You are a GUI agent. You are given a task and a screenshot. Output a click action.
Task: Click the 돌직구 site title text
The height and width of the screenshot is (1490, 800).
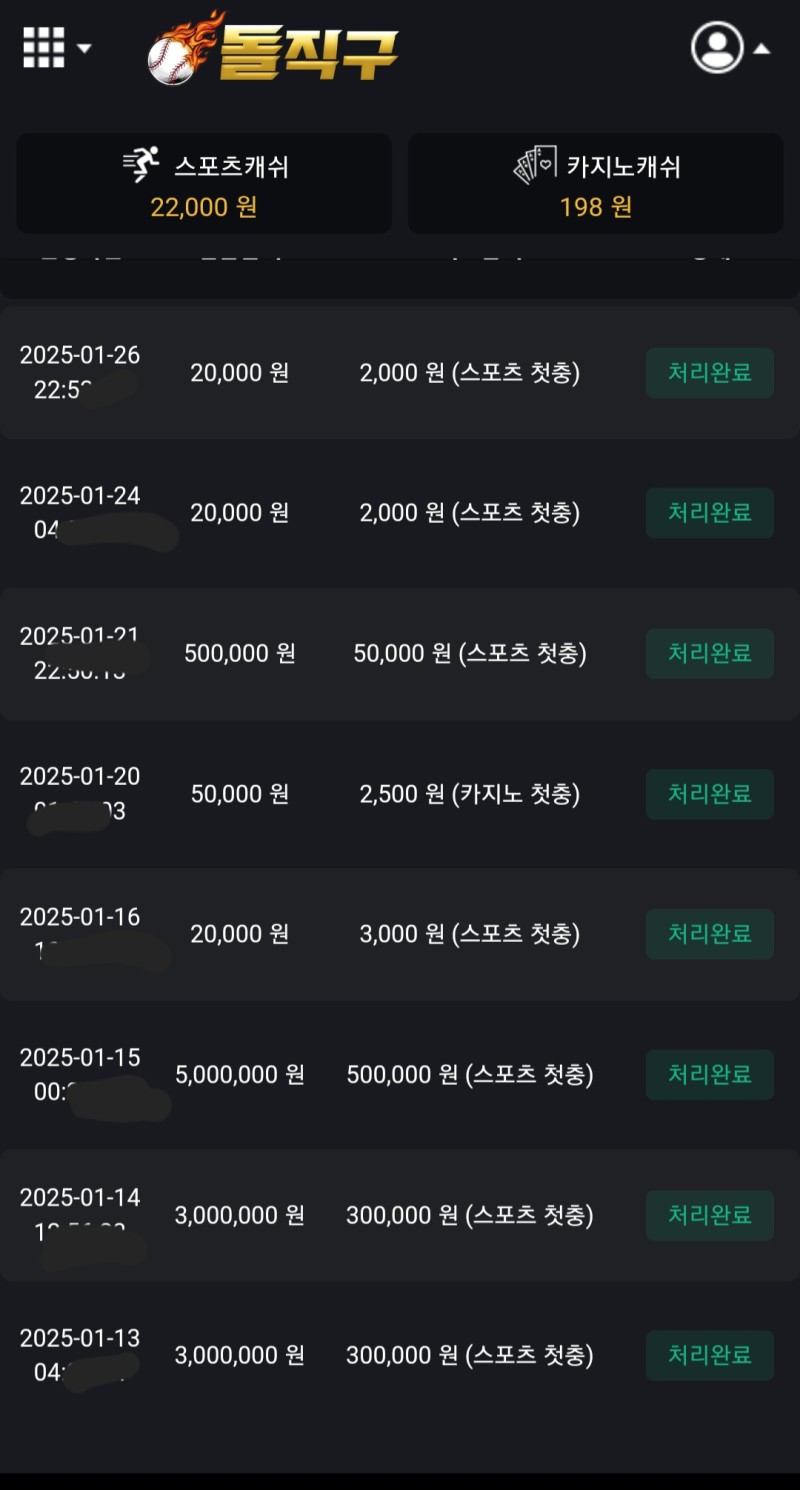(x=308, y=50)
